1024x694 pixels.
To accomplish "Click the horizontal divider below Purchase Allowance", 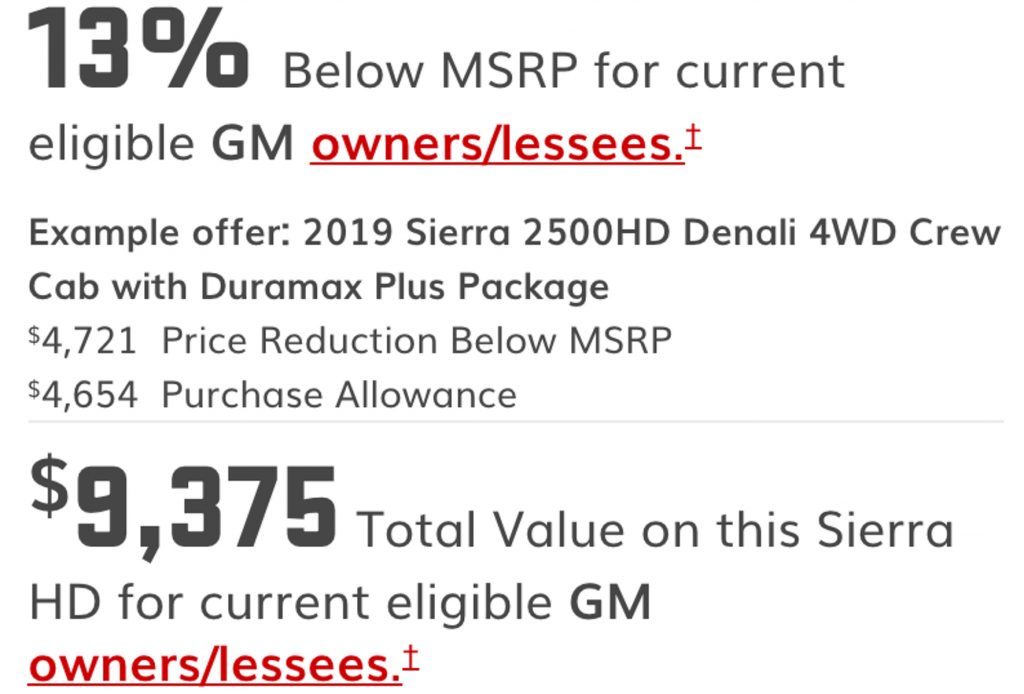I will click(516, 422).
